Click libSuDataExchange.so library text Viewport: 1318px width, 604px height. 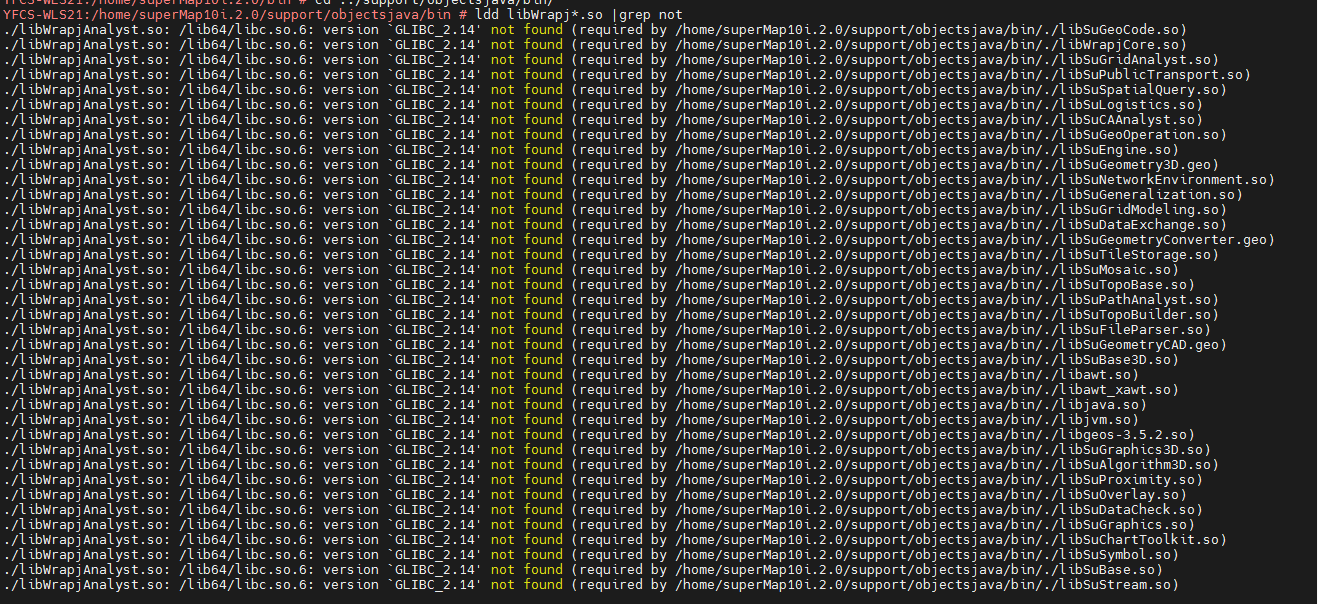pos(1139,225)
